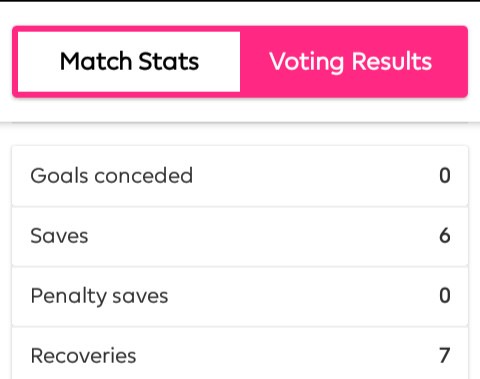Viewport: 480px width, 379px height.
Task: Tap the Penalty saves value 0
Action: point(445,296)
